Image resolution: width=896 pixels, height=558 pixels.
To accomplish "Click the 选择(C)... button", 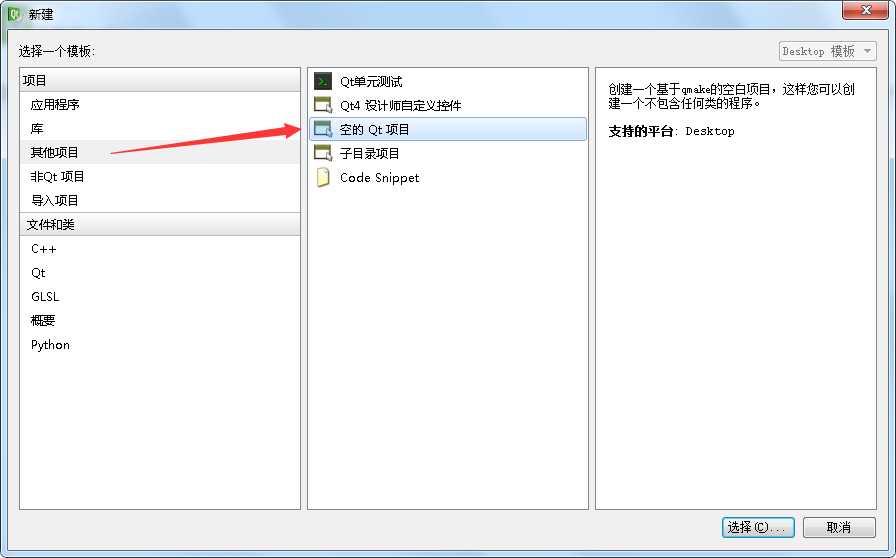I will point(758,527).
